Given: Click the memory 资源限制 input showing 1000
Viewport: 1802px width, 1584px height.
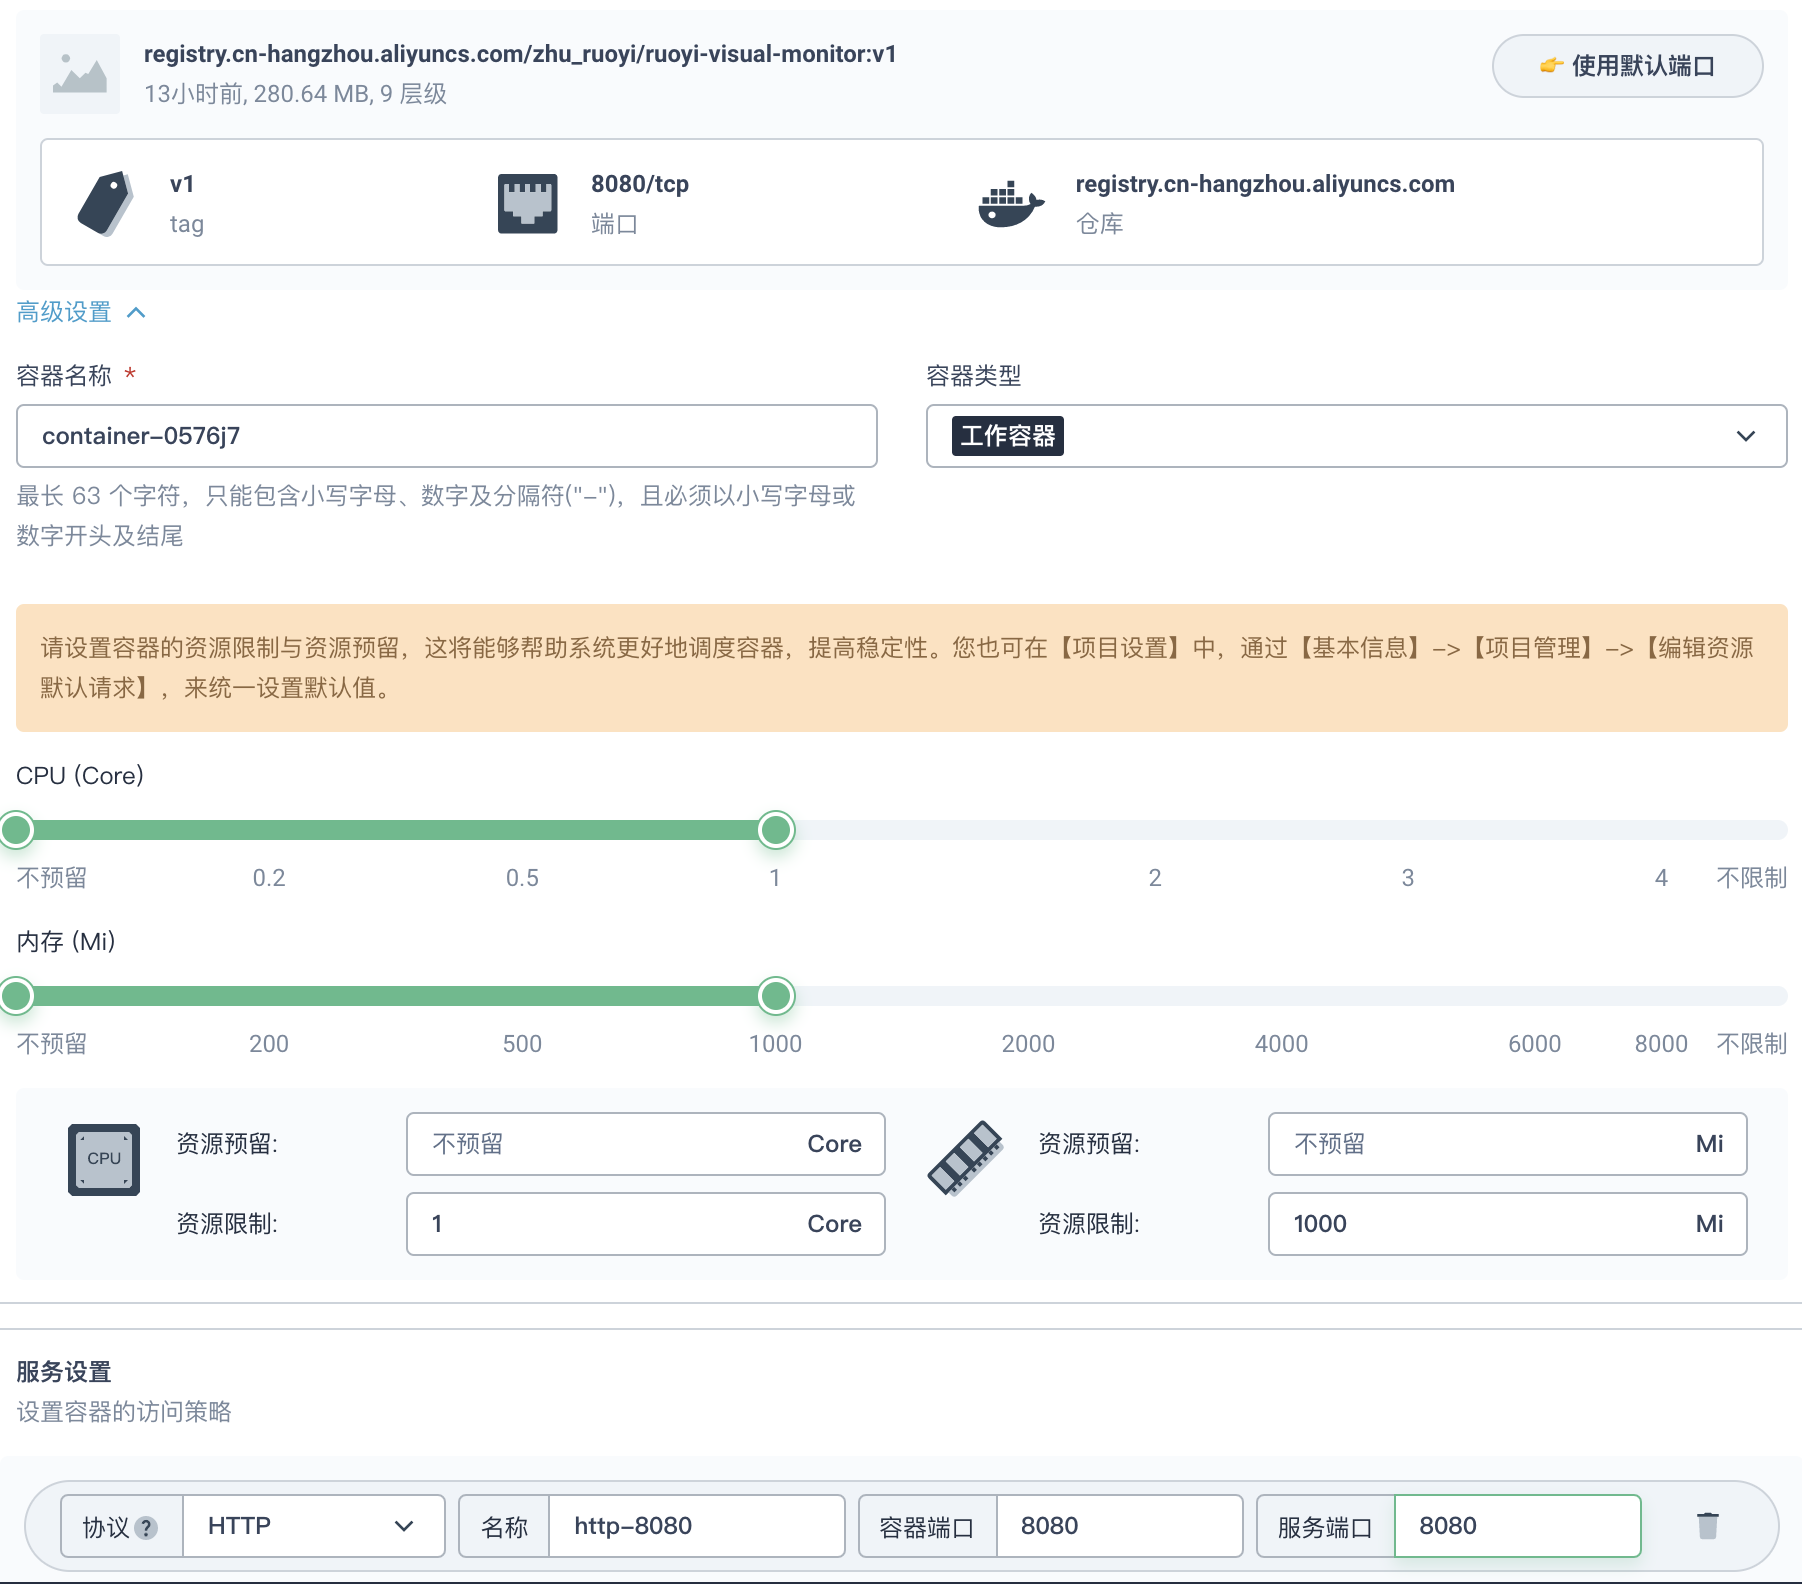Looking at the screenshot, I should tap(1508, 1224).
